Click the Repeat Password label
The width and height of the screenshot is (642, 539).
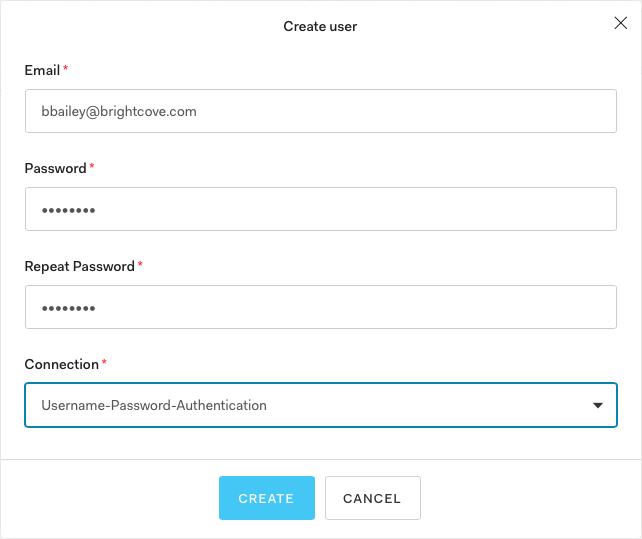coord(79,266)
